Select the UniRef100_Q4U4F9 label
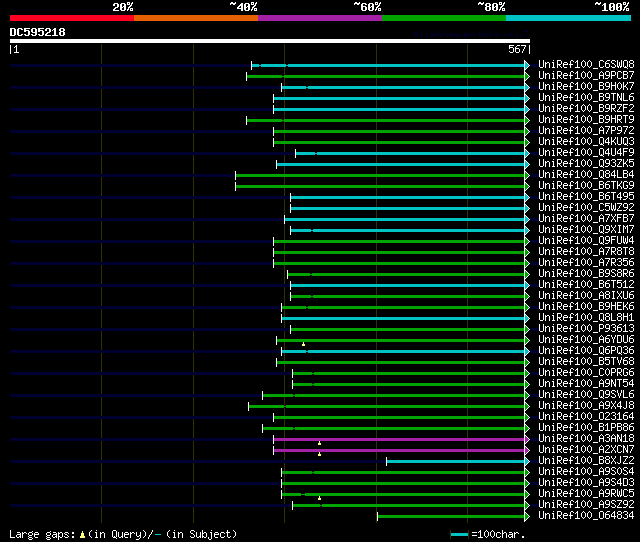 click(586, 152)
